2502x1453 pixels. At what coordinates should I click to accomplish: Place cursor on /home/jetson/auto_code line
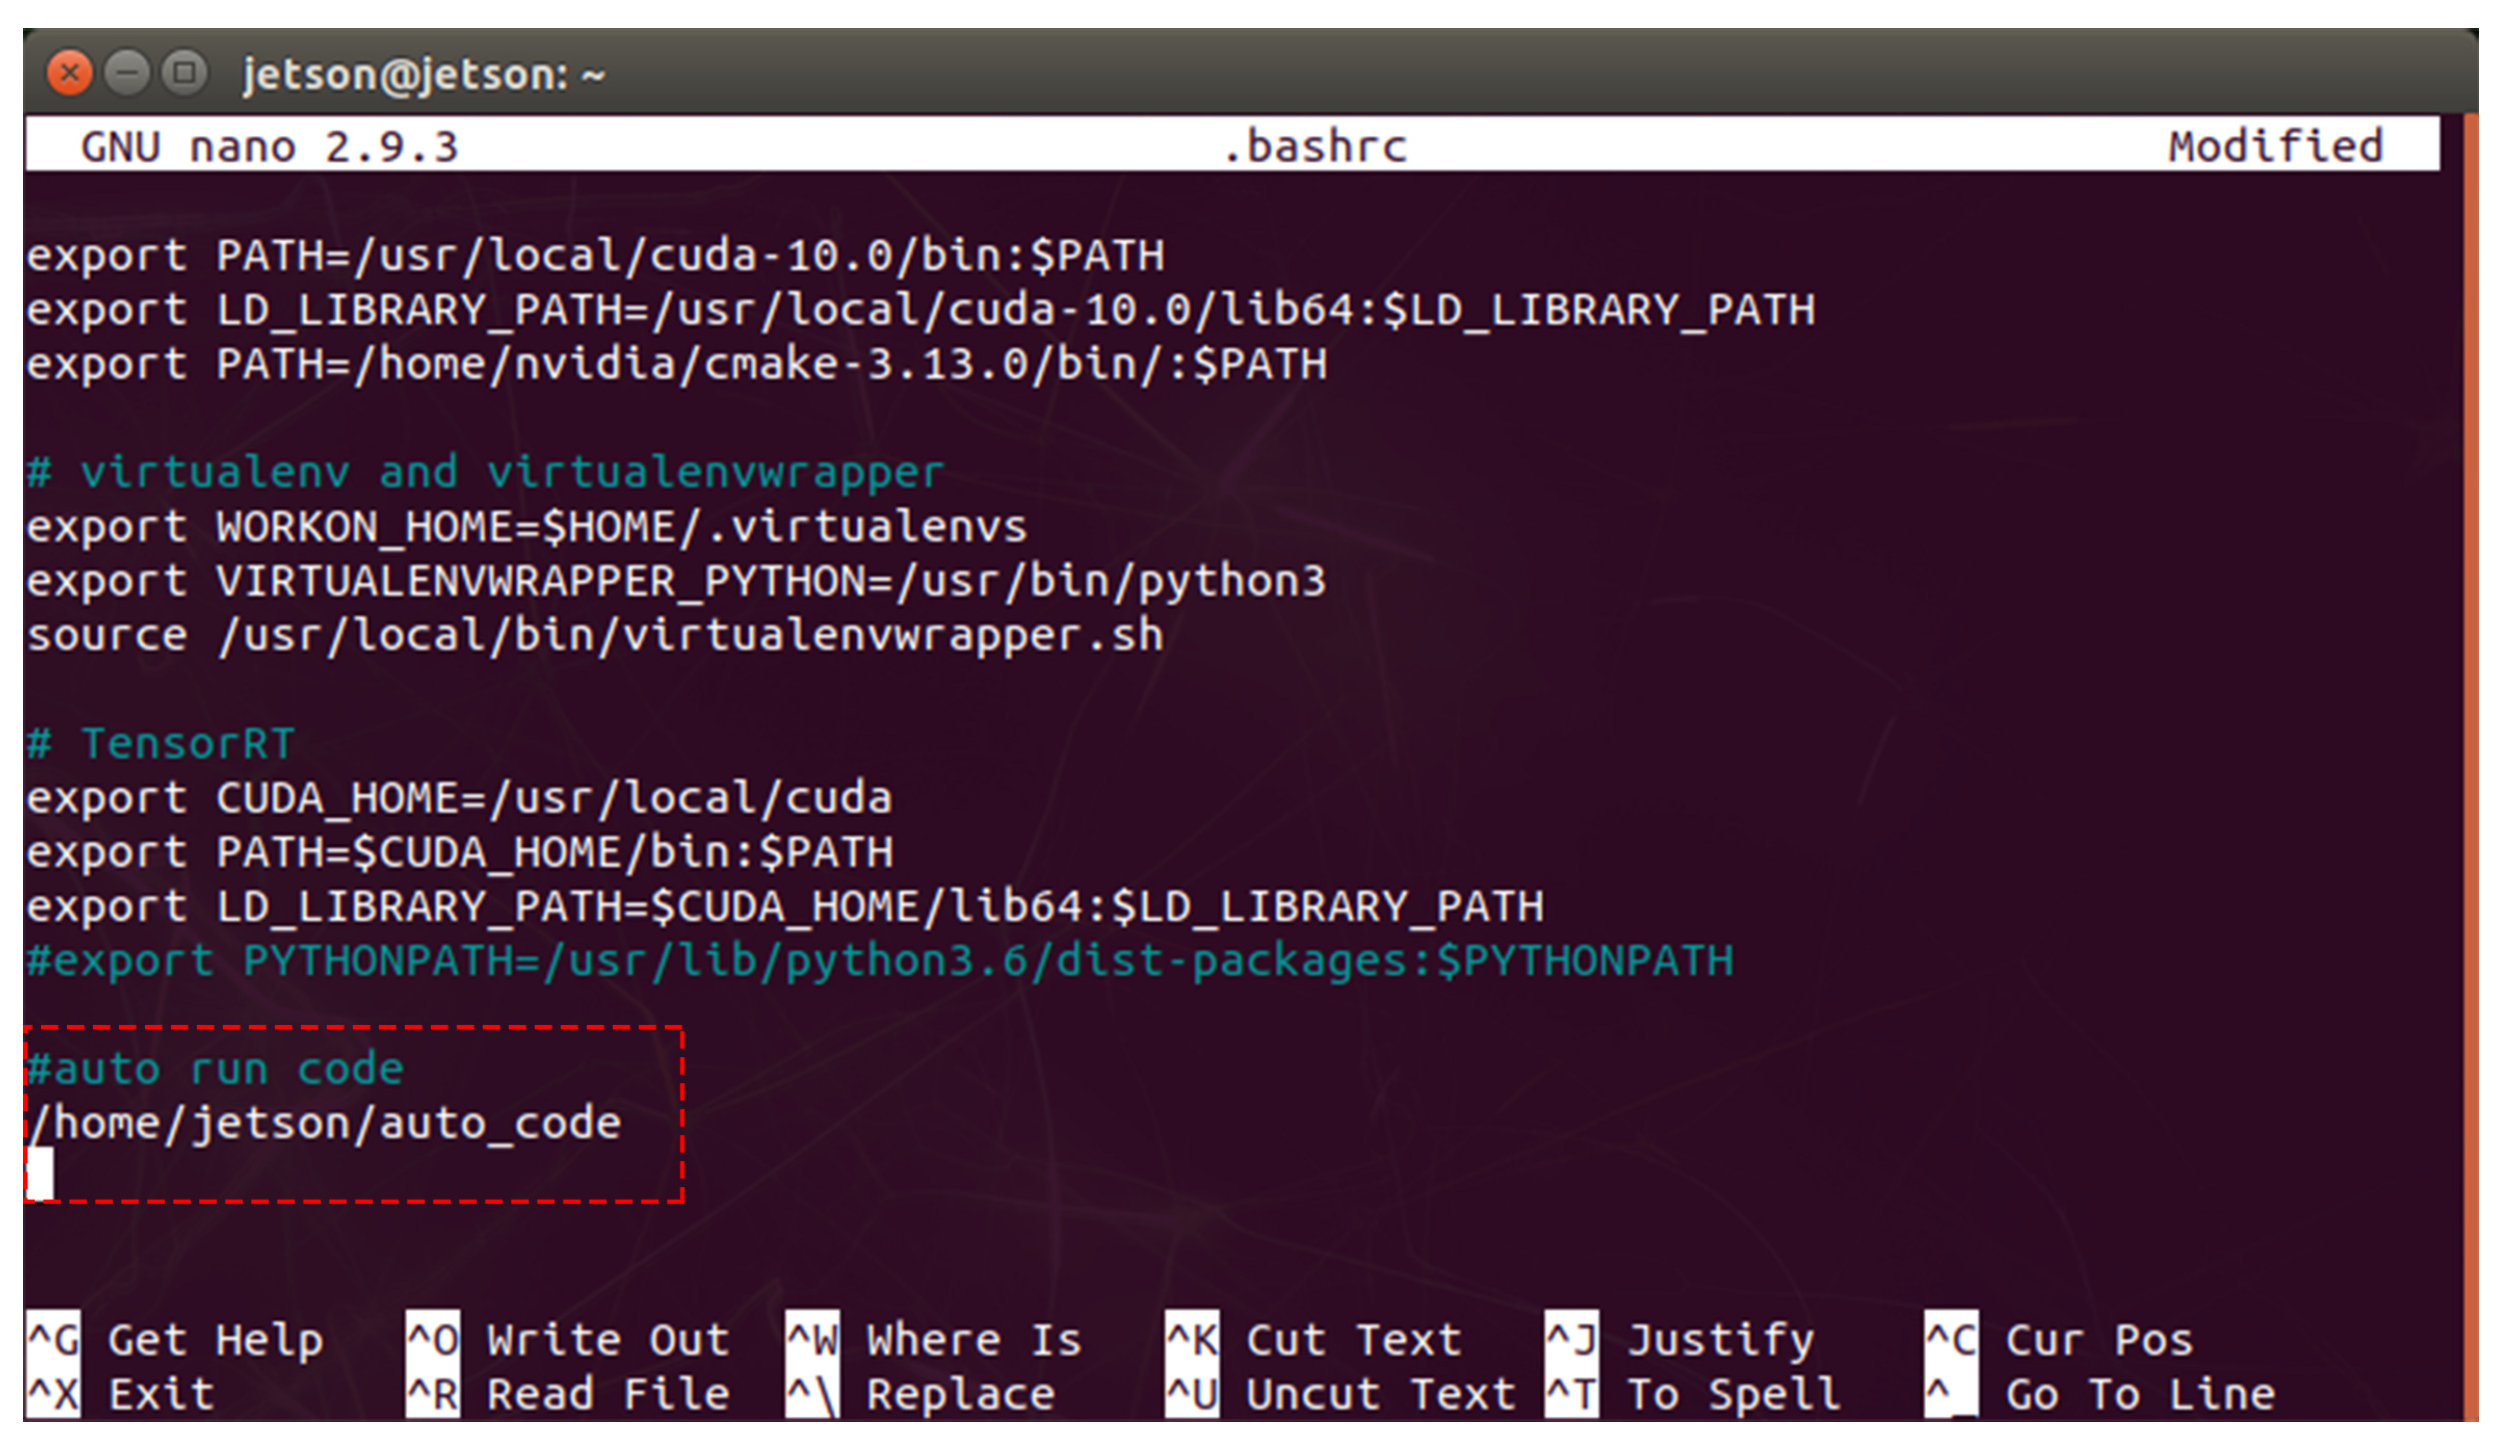point(325,1124)
